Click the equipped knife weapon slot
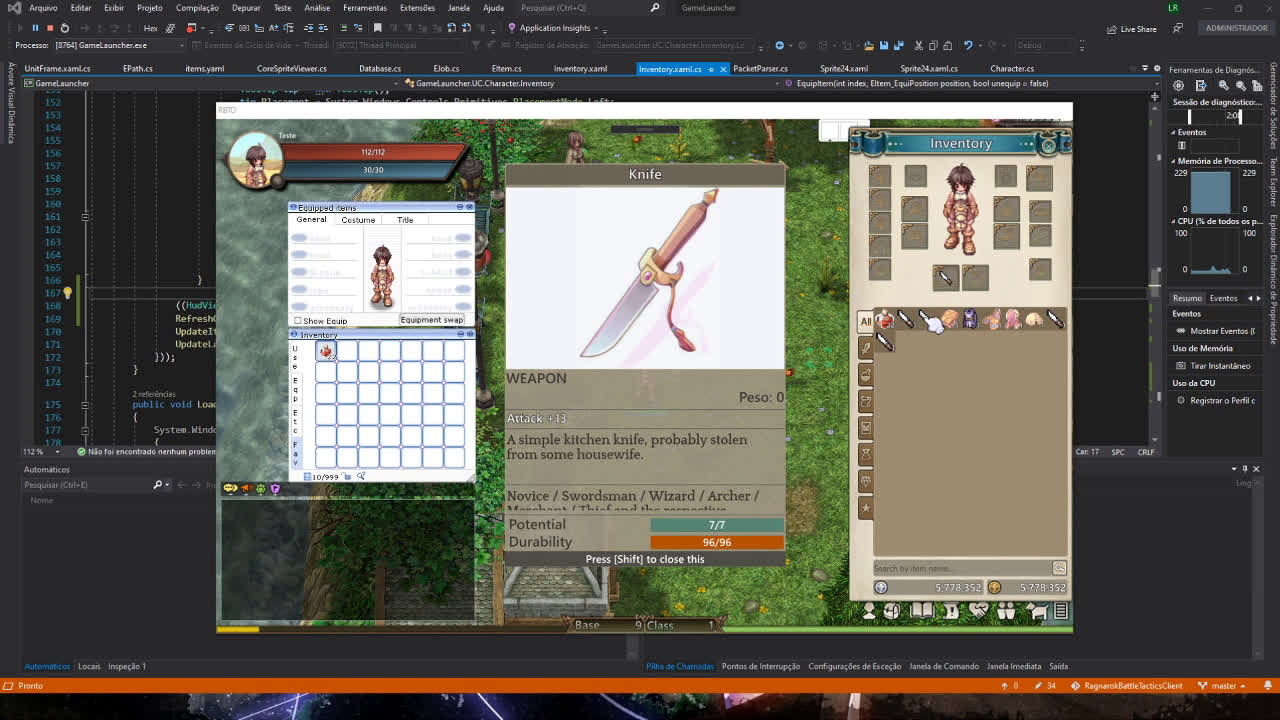 [944, 277]
